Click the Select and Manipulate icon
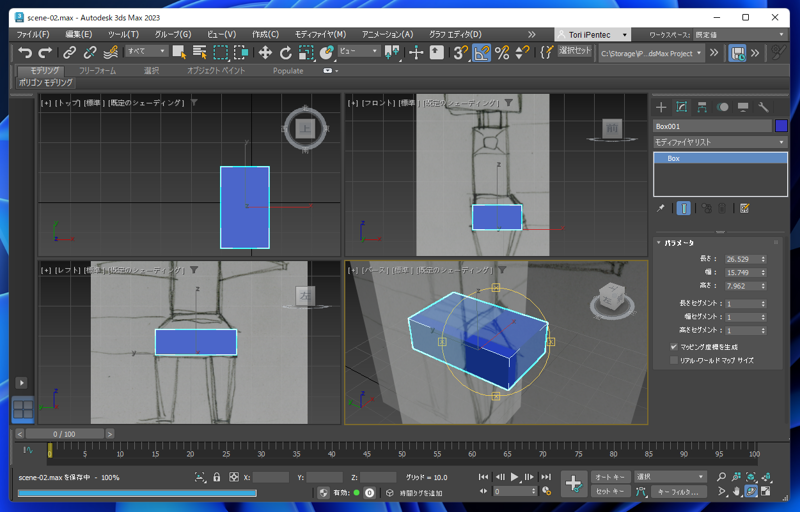800x512 pixels. click(416, 52)
